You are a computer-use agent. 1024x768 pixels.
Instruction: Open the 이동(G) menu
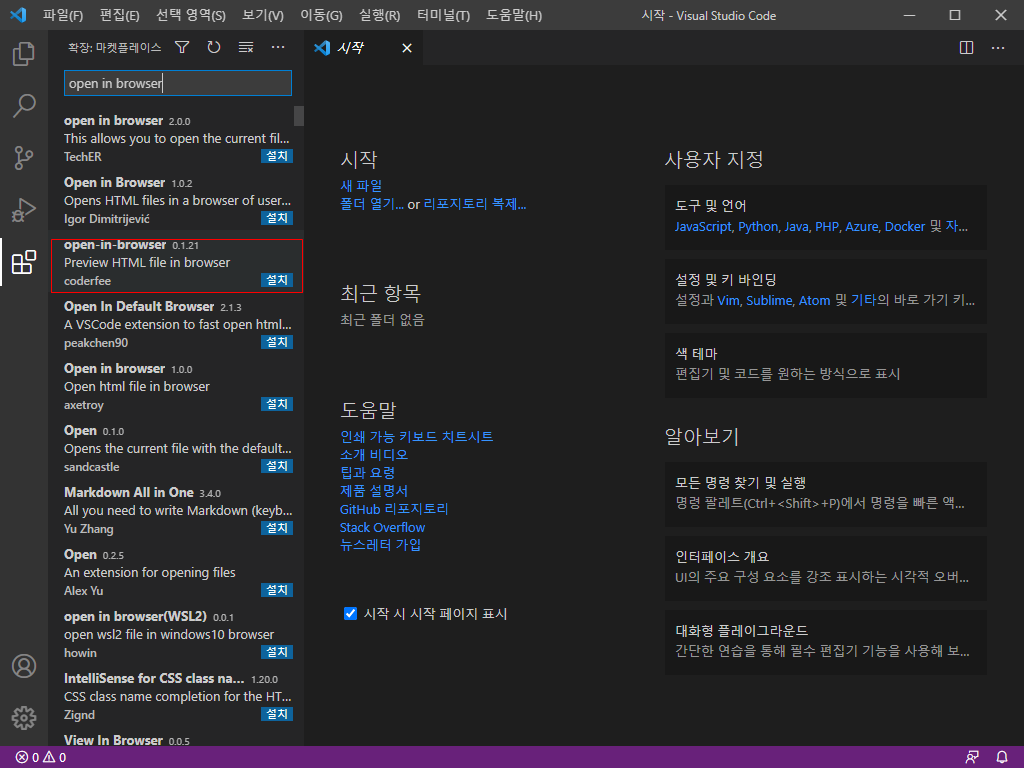(x=321, y=15)
